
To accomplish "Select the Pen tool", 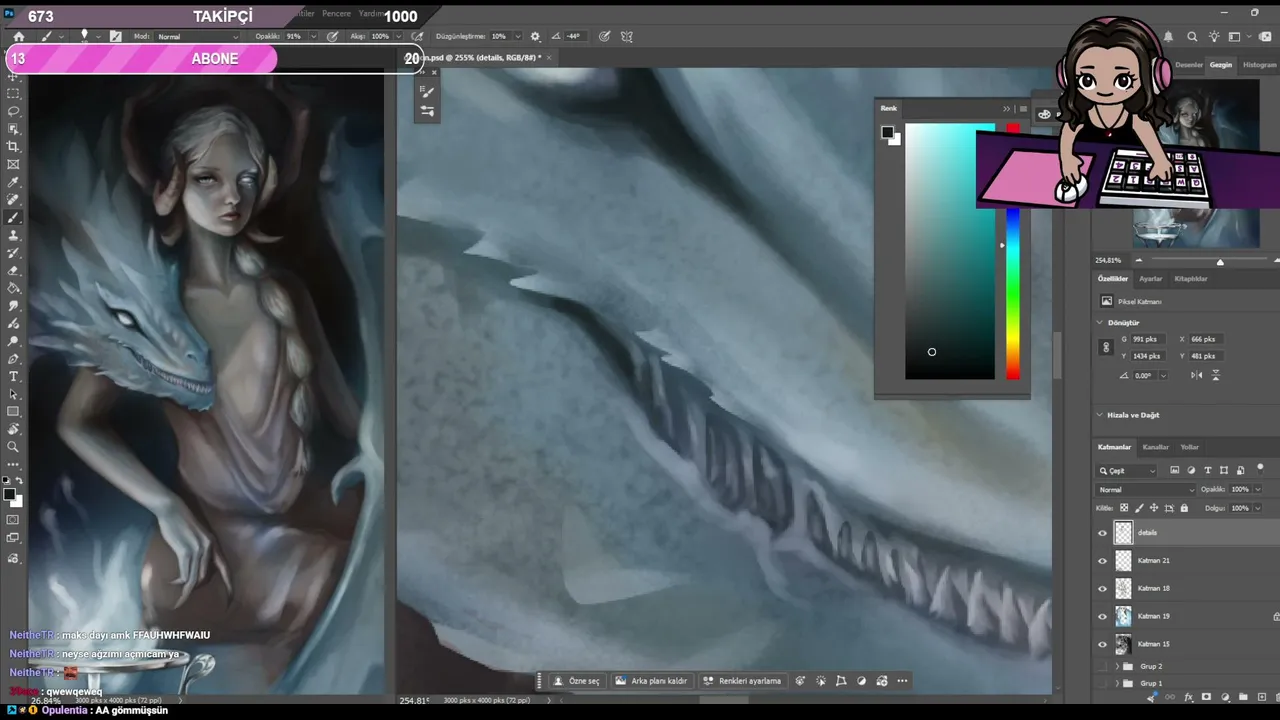I will coord(13,359).
